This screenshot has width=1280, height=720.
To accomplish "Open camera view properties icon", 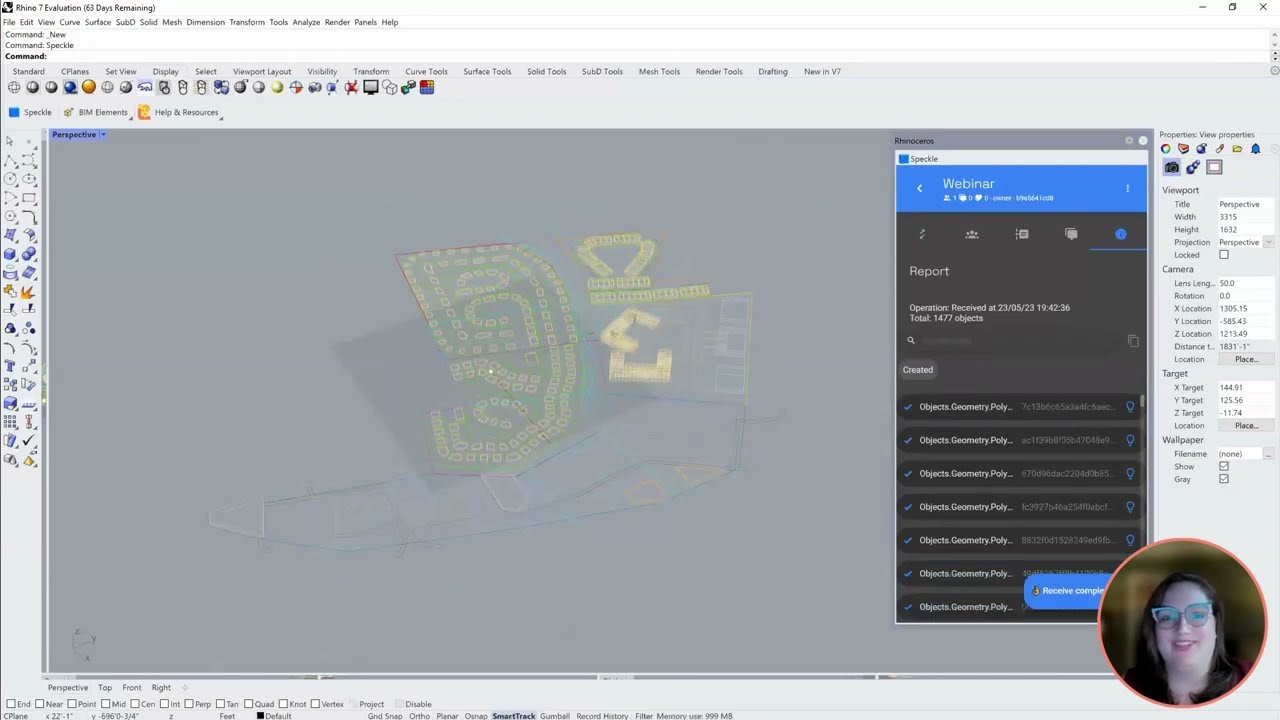I will point(1171,167).
